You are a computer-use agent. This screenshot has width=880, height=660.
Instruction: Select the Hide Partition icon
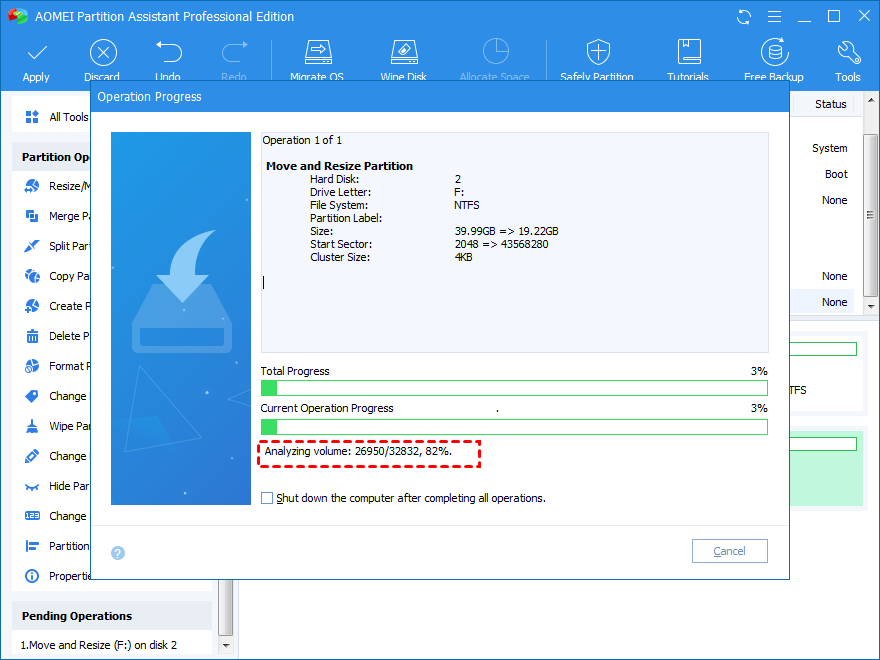[32, 487]
